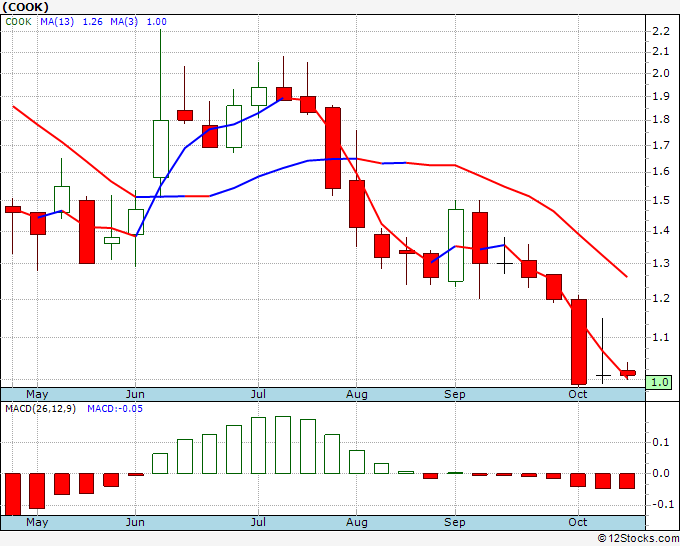Click the tallest green MACD histogram bar in July

[x=283, y=445]
